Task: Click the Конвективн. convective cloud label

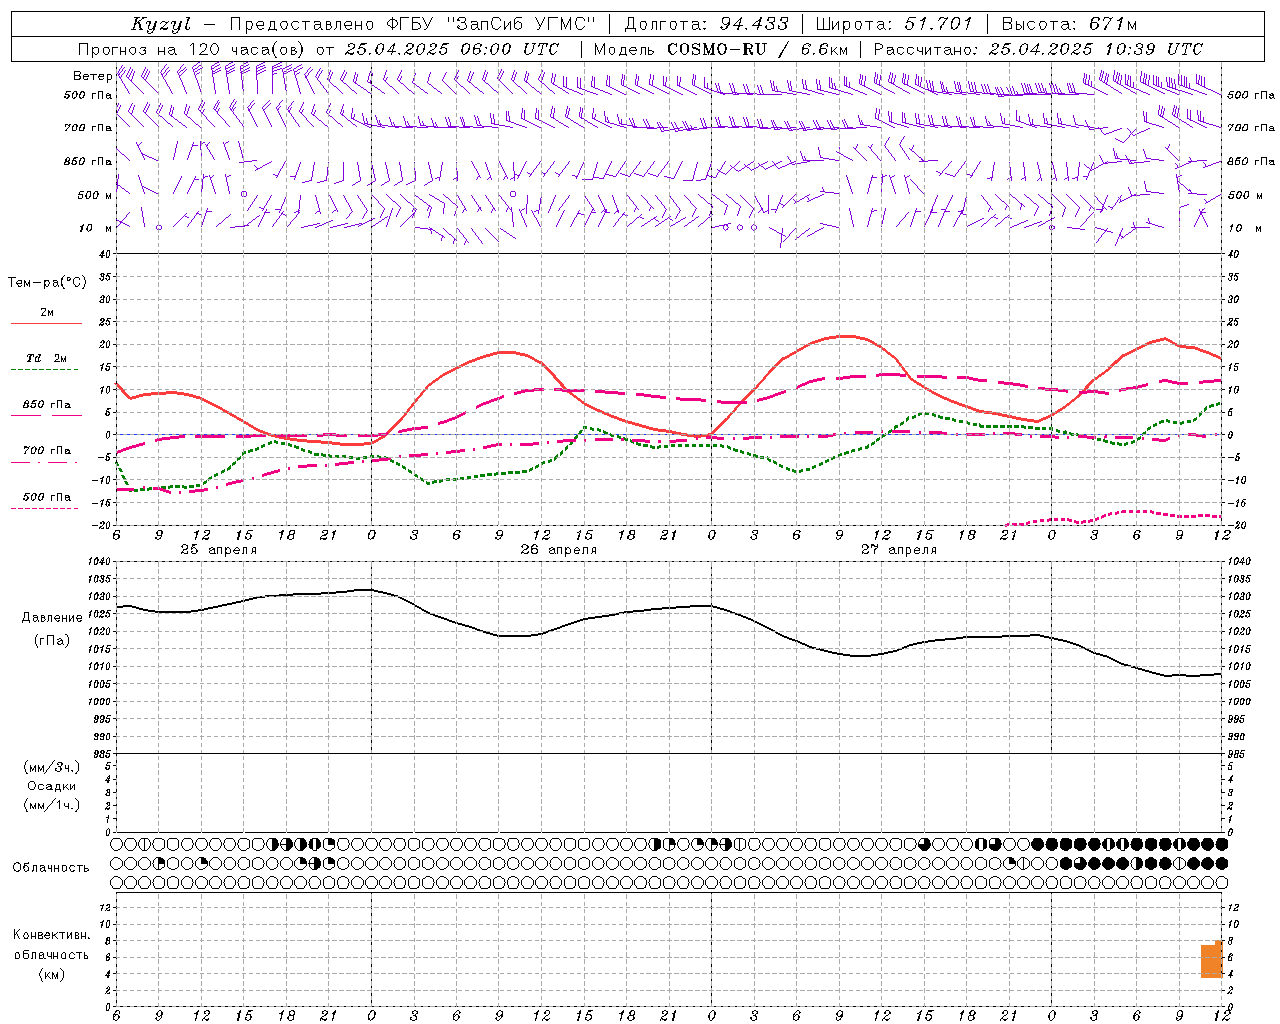Action: [51, 935]
